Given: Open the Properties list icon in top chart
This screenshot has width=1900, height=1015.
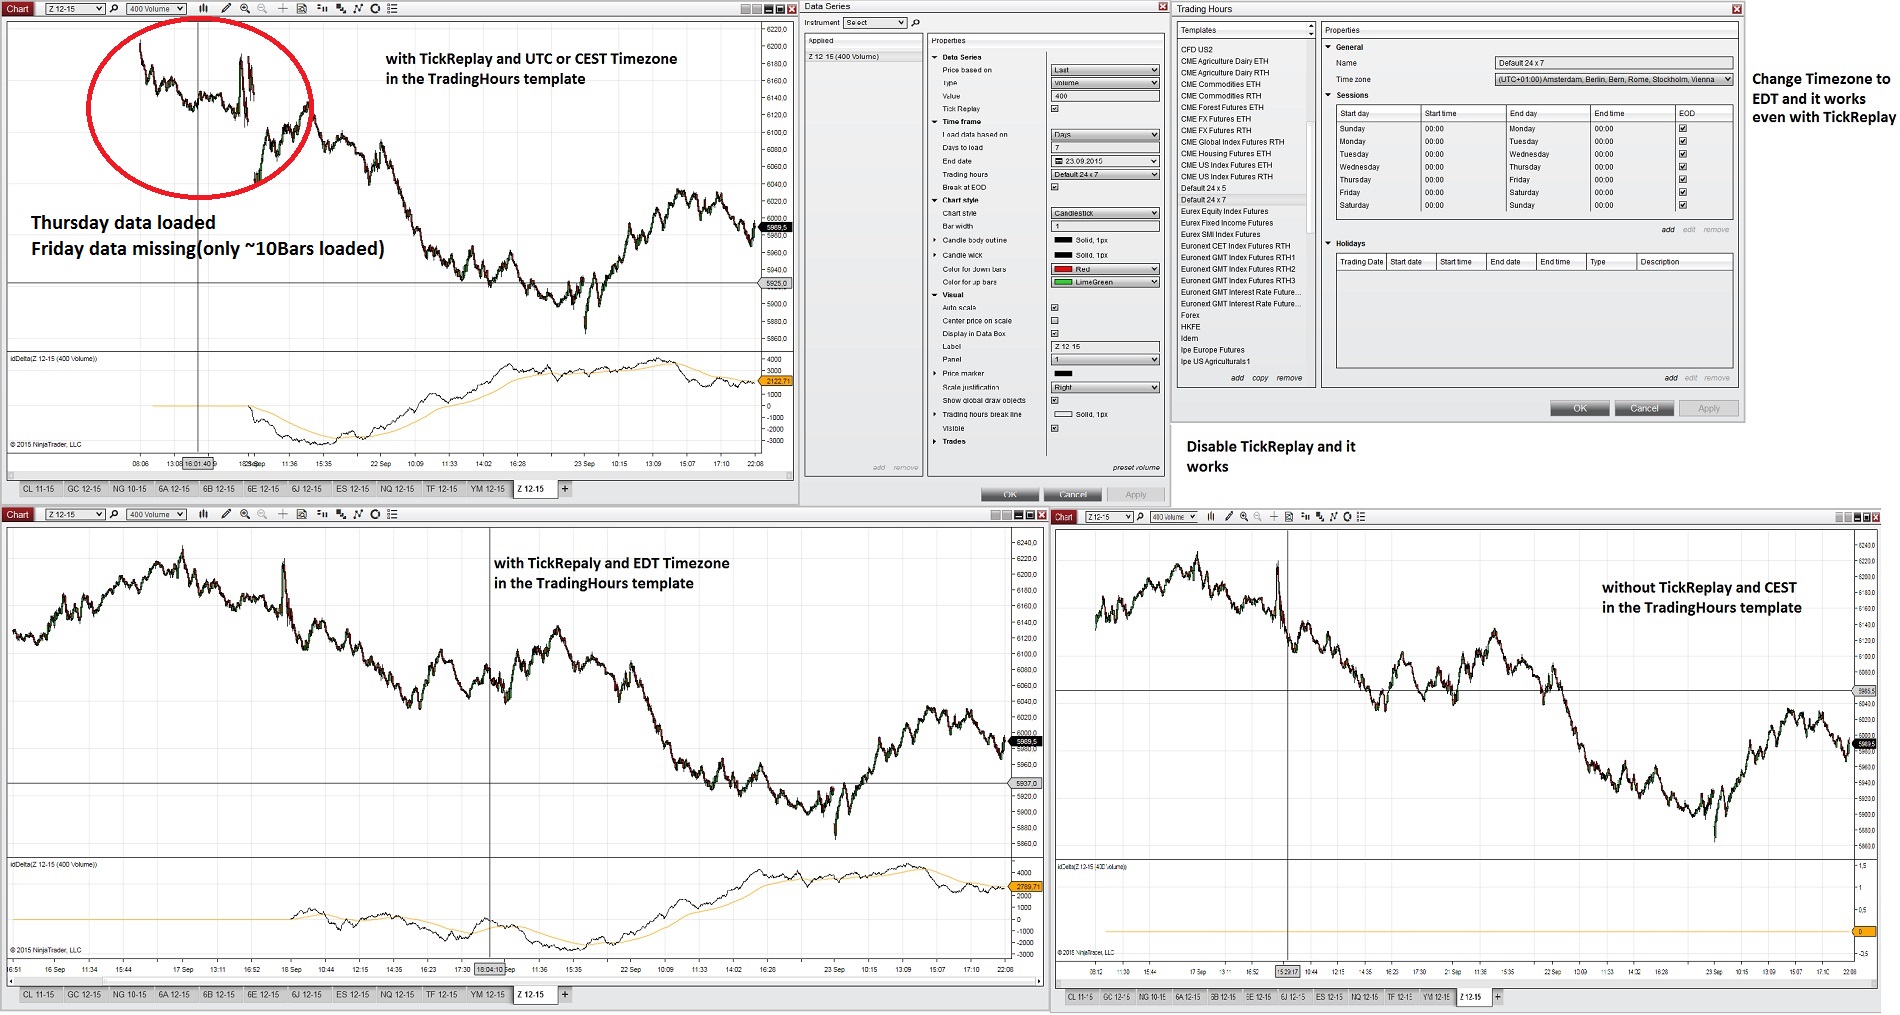Looking at the screenshot, I should (x=392, y=9).
